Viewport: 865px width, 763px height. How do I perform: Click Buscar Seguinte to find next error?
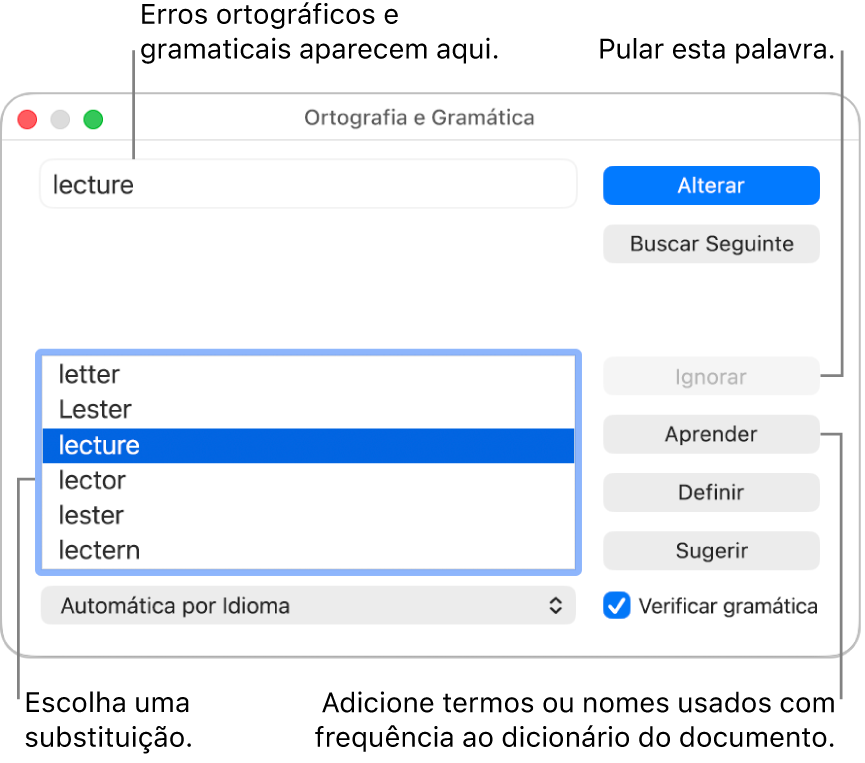(711, 244)
